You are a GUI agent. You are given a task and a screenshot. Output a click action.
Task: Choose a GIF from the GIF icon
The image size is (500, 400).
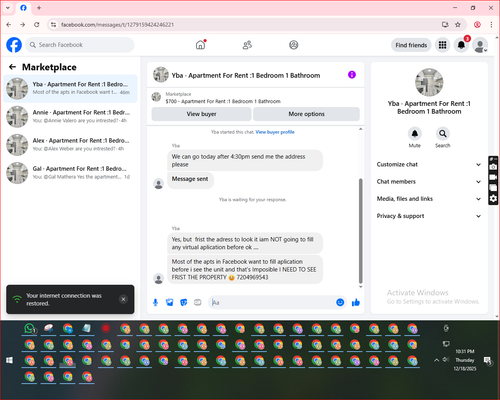point(198,302)
